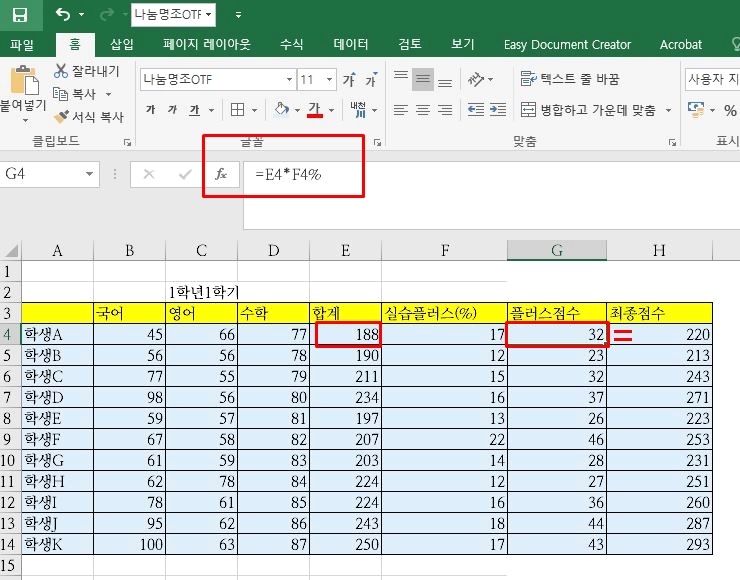Select header cell 최종점수
740x580 pixels.
point(659,312)
